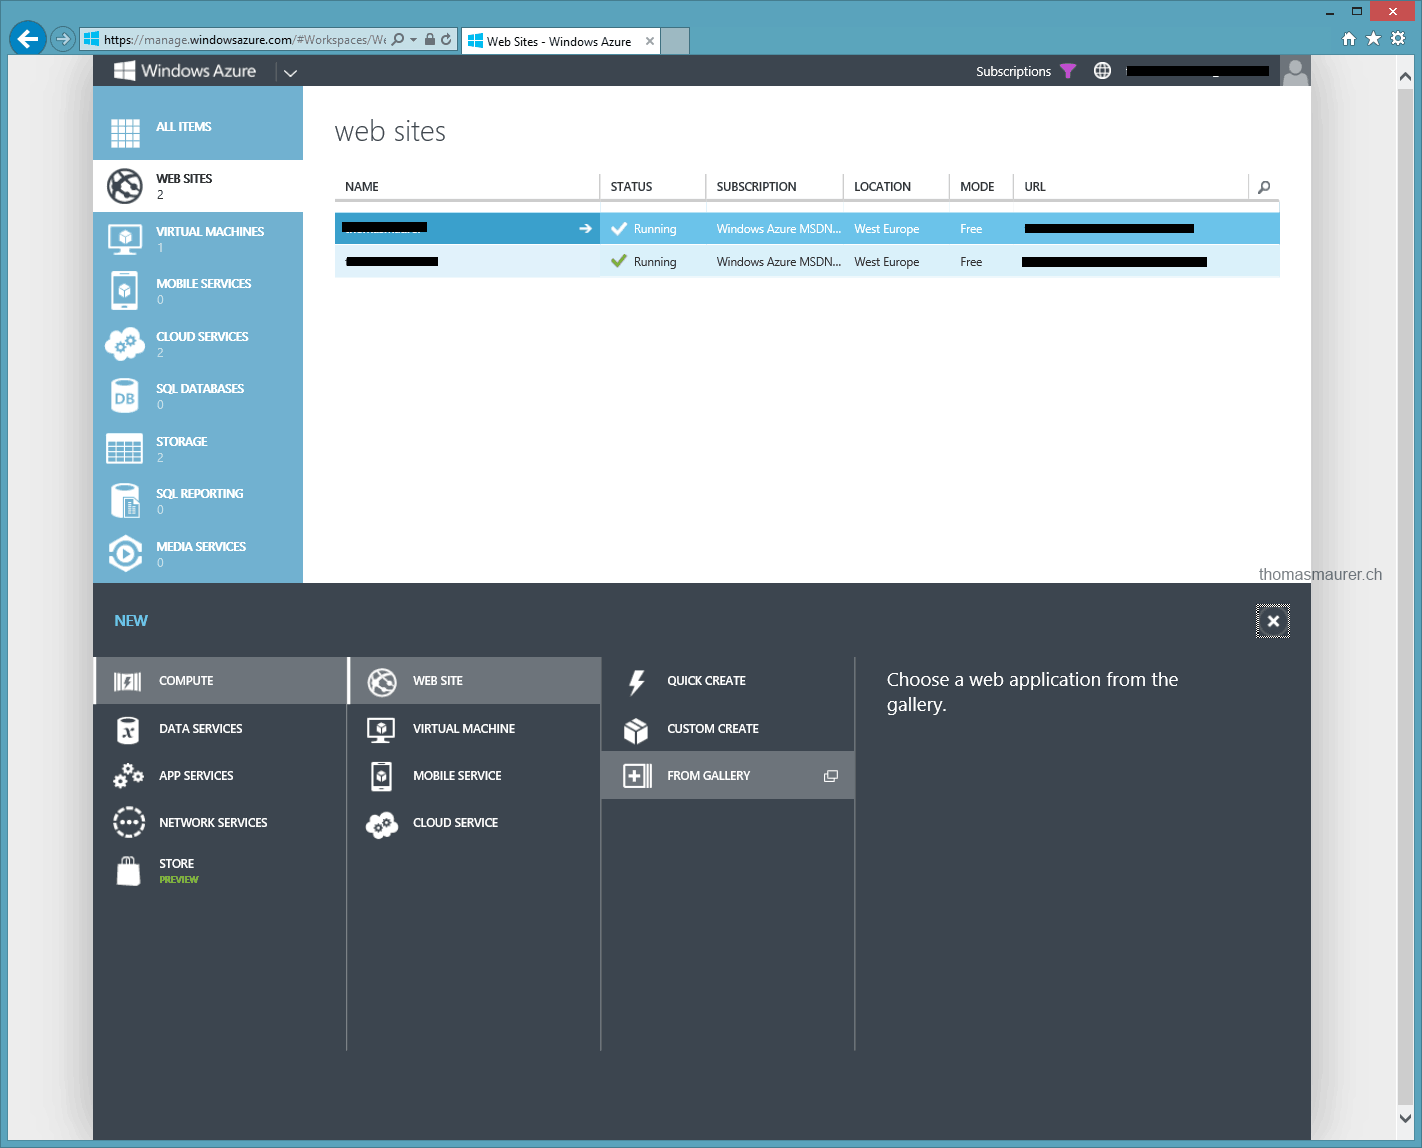Viewport: 1422px width, 1148px height.
Task: Click the From Gallery plus icon
Action: (637, 776)
